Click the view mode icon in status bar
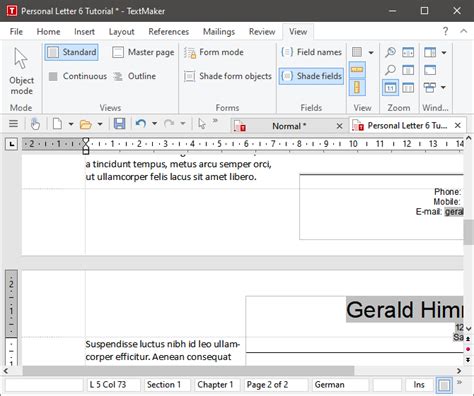This screenshot has width=474, height=396. (444, 385)
